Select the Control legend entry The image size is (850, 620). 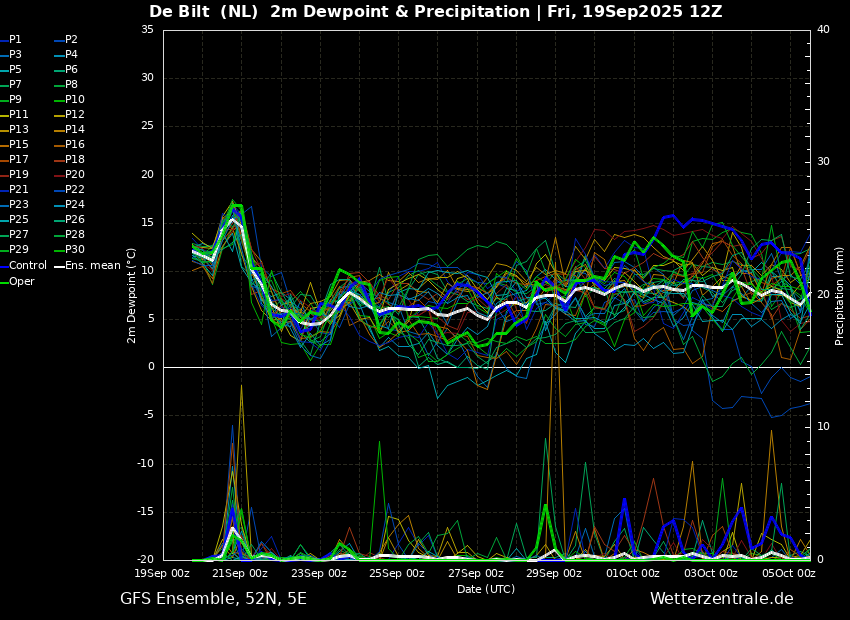click(23, 266)
